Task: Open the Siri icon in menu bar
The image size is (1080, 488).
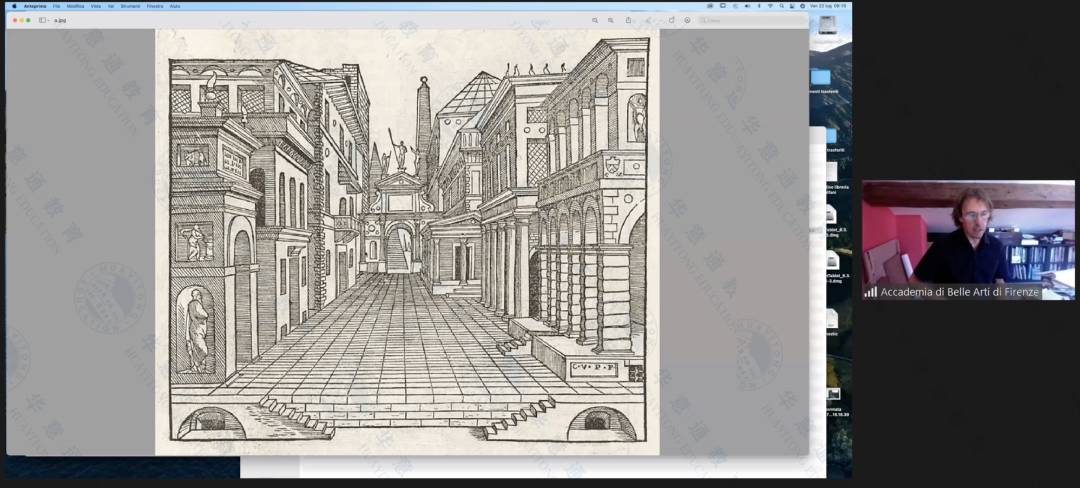Action: [802, 6]
